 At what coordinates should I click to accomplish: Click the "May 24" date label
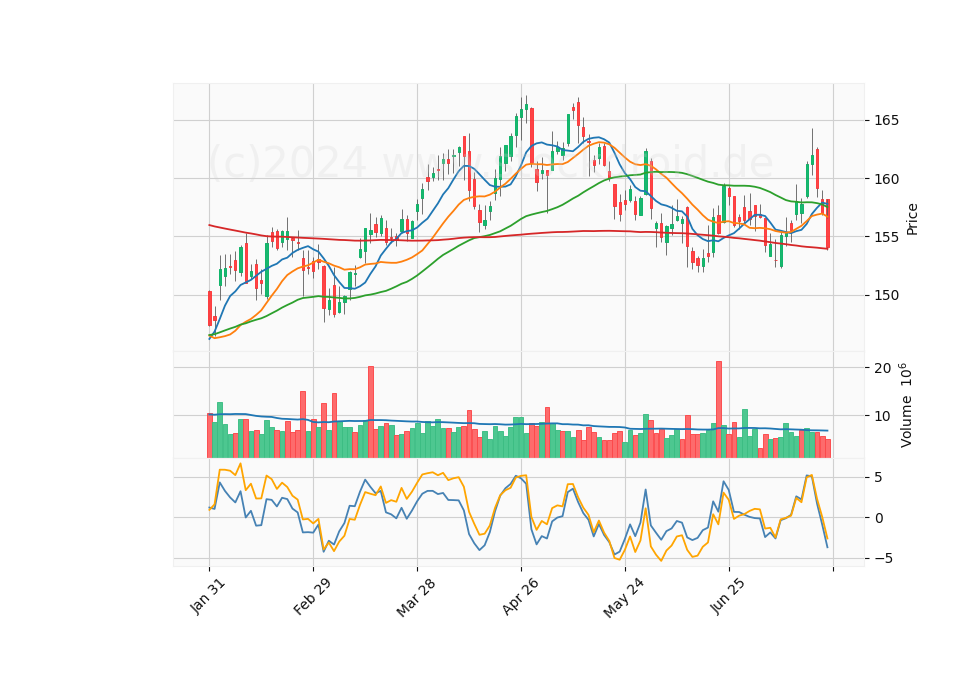[623, 597]
